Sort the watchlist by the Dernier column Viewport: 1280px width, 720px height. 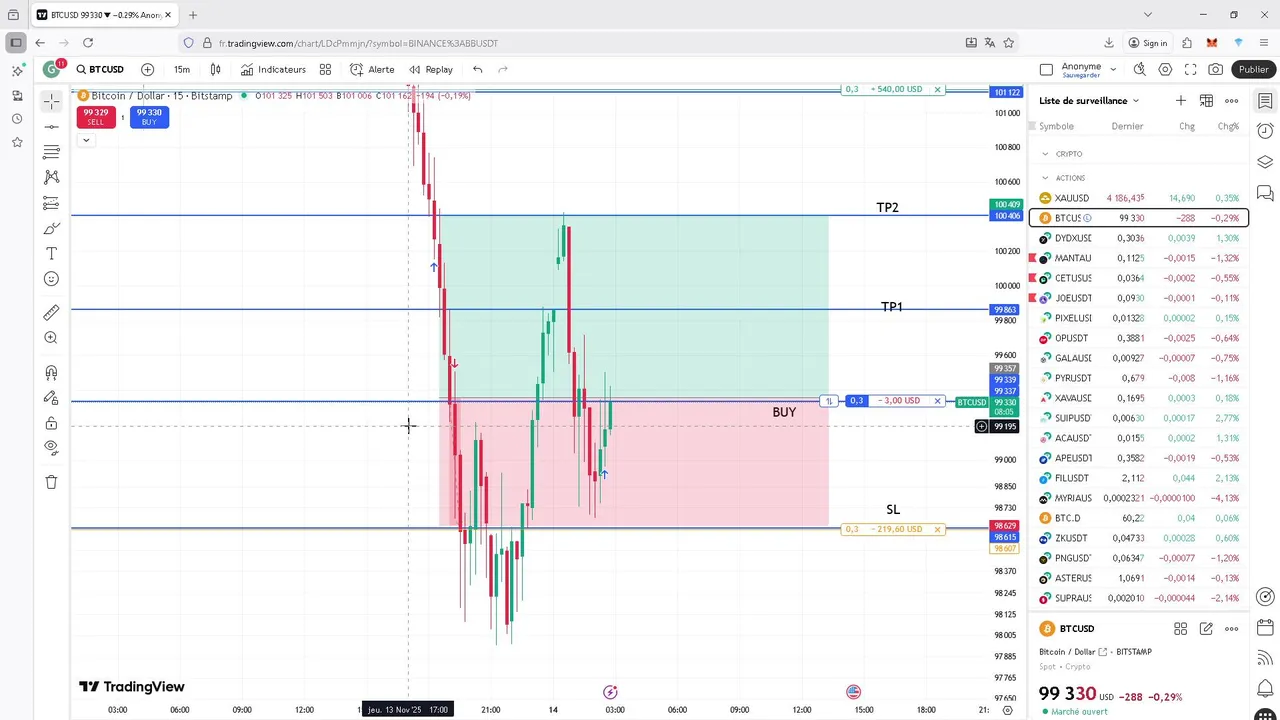point(1127,126)
